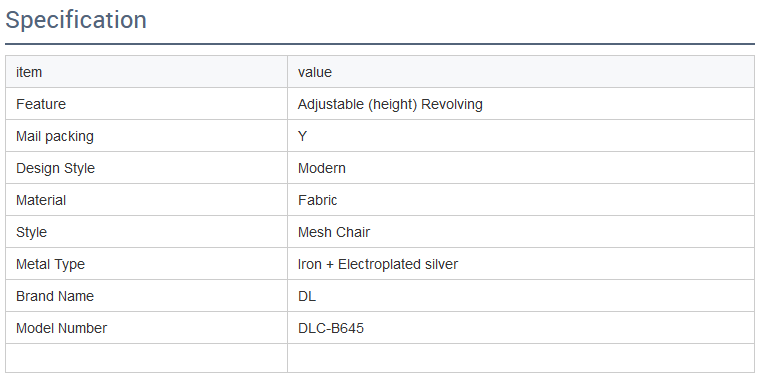Click the Style row label

click(x=32, y=233)
